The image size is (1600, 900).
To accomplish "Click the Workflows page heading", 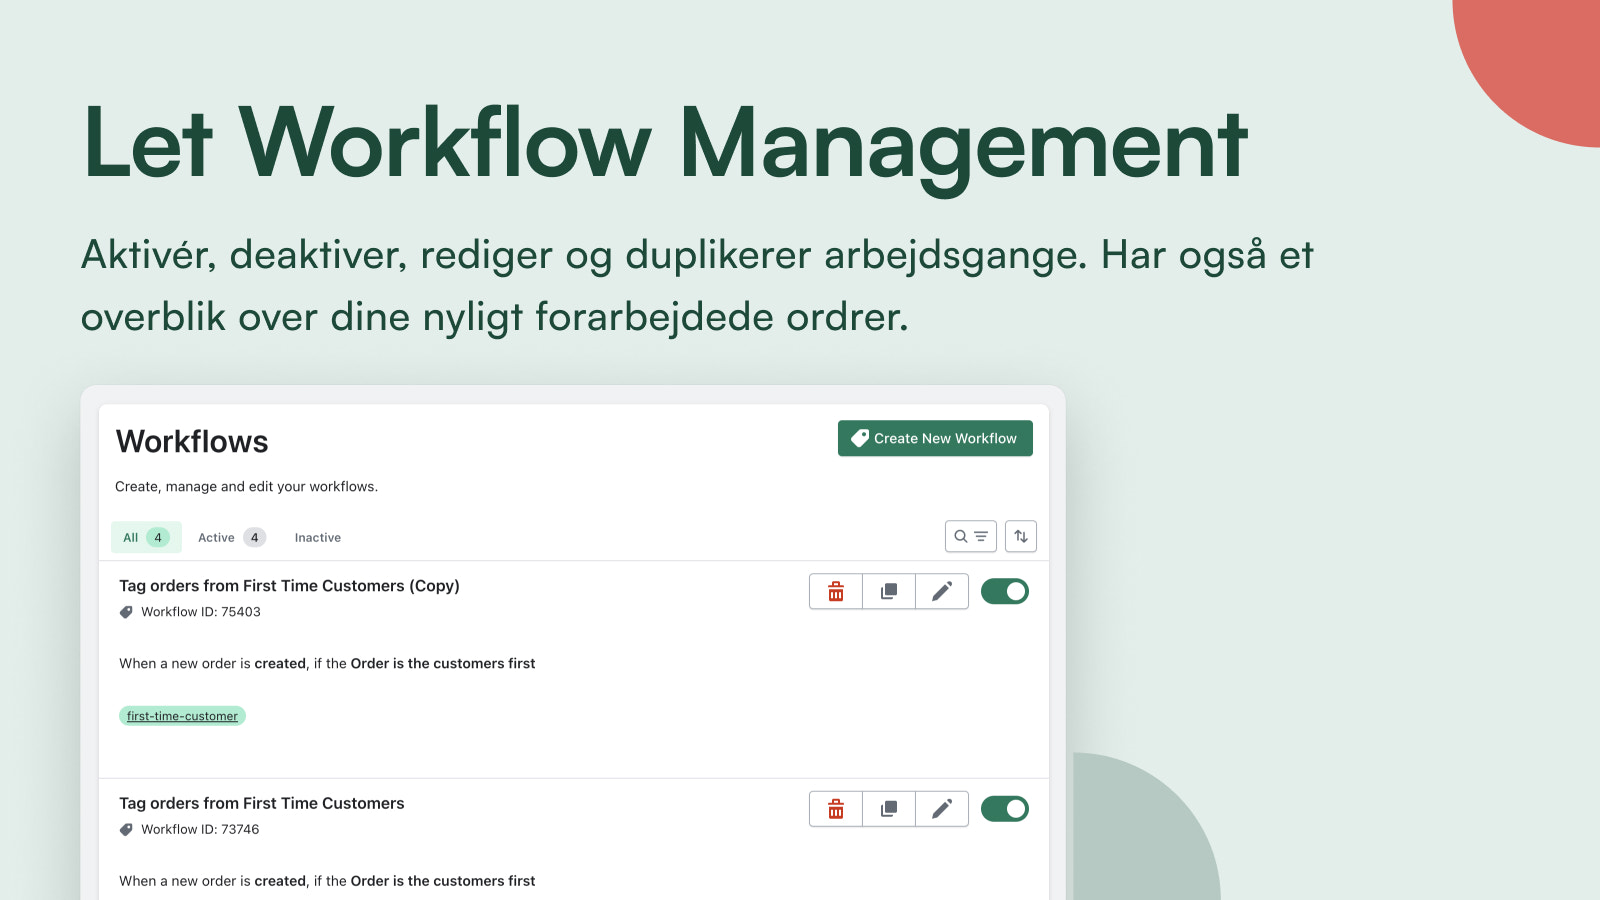I will [x=192, y=441].
